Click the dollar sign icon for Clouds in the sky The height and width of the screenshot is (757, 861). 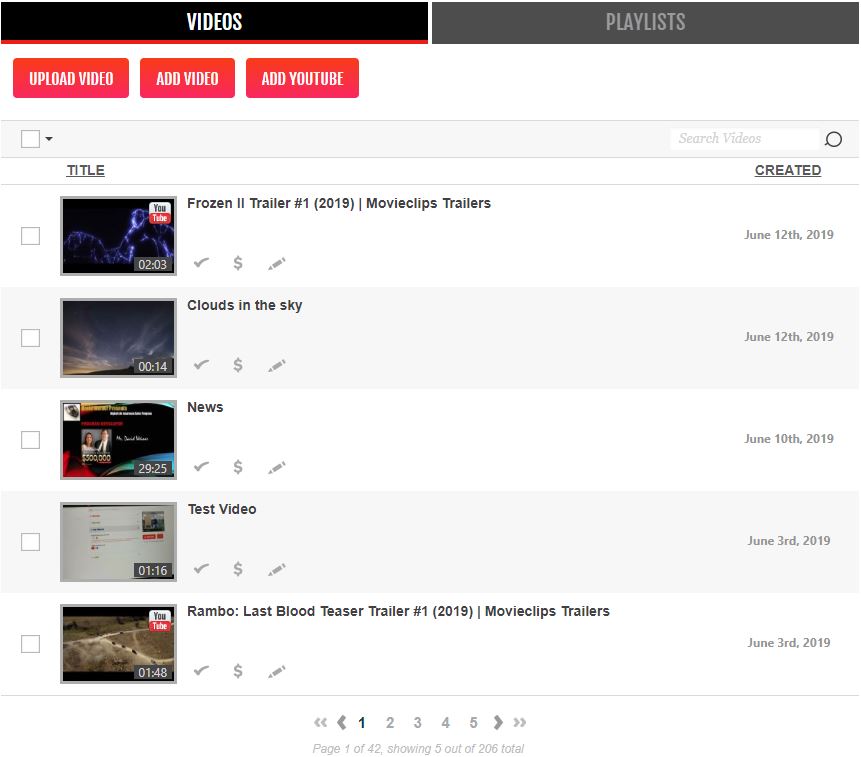point(238,365)
